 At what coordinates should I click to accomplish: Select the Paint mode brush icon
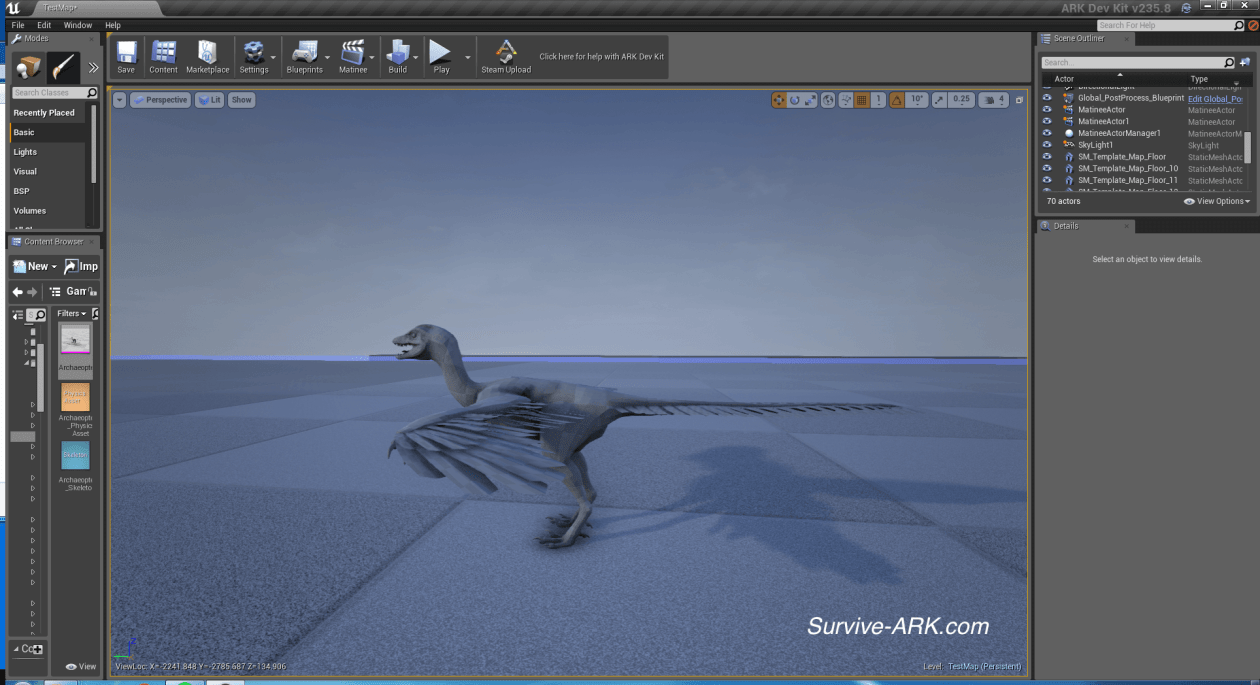coord(63,68)
